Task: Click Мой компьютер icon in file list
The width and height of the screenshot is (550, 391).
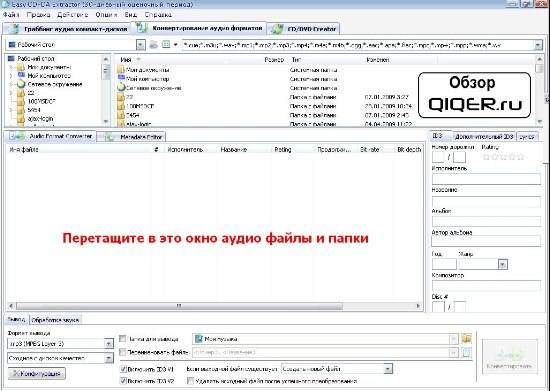Action: (x=121, y=79)
